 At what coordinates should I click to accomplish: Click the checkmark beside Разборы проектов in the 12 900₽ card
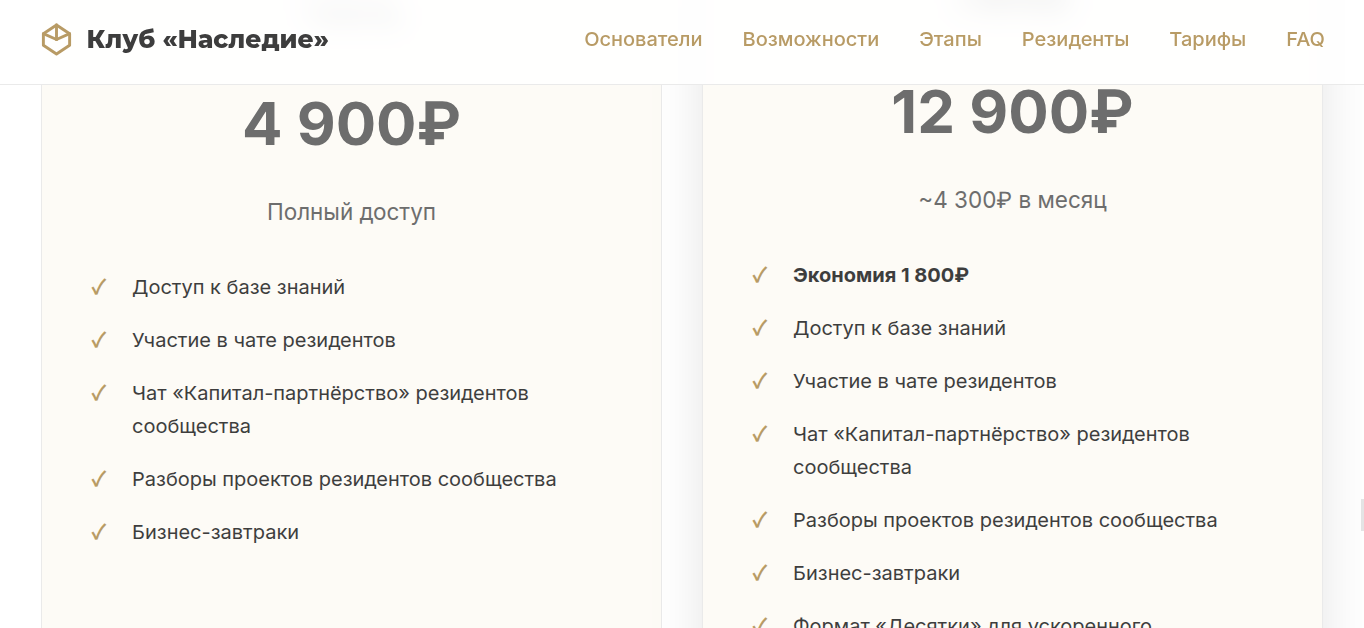point(759,520)
